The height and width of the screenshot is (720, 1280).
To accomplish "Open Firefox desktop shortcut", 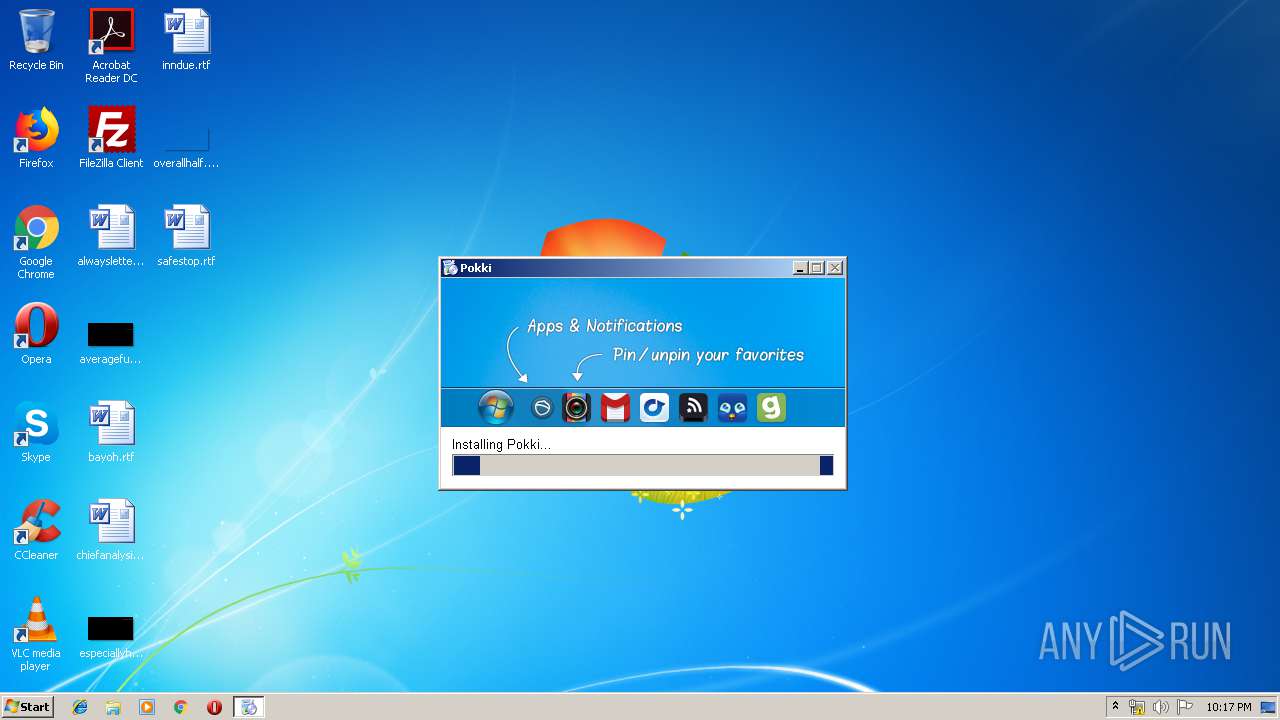I will tap(36, 138).
